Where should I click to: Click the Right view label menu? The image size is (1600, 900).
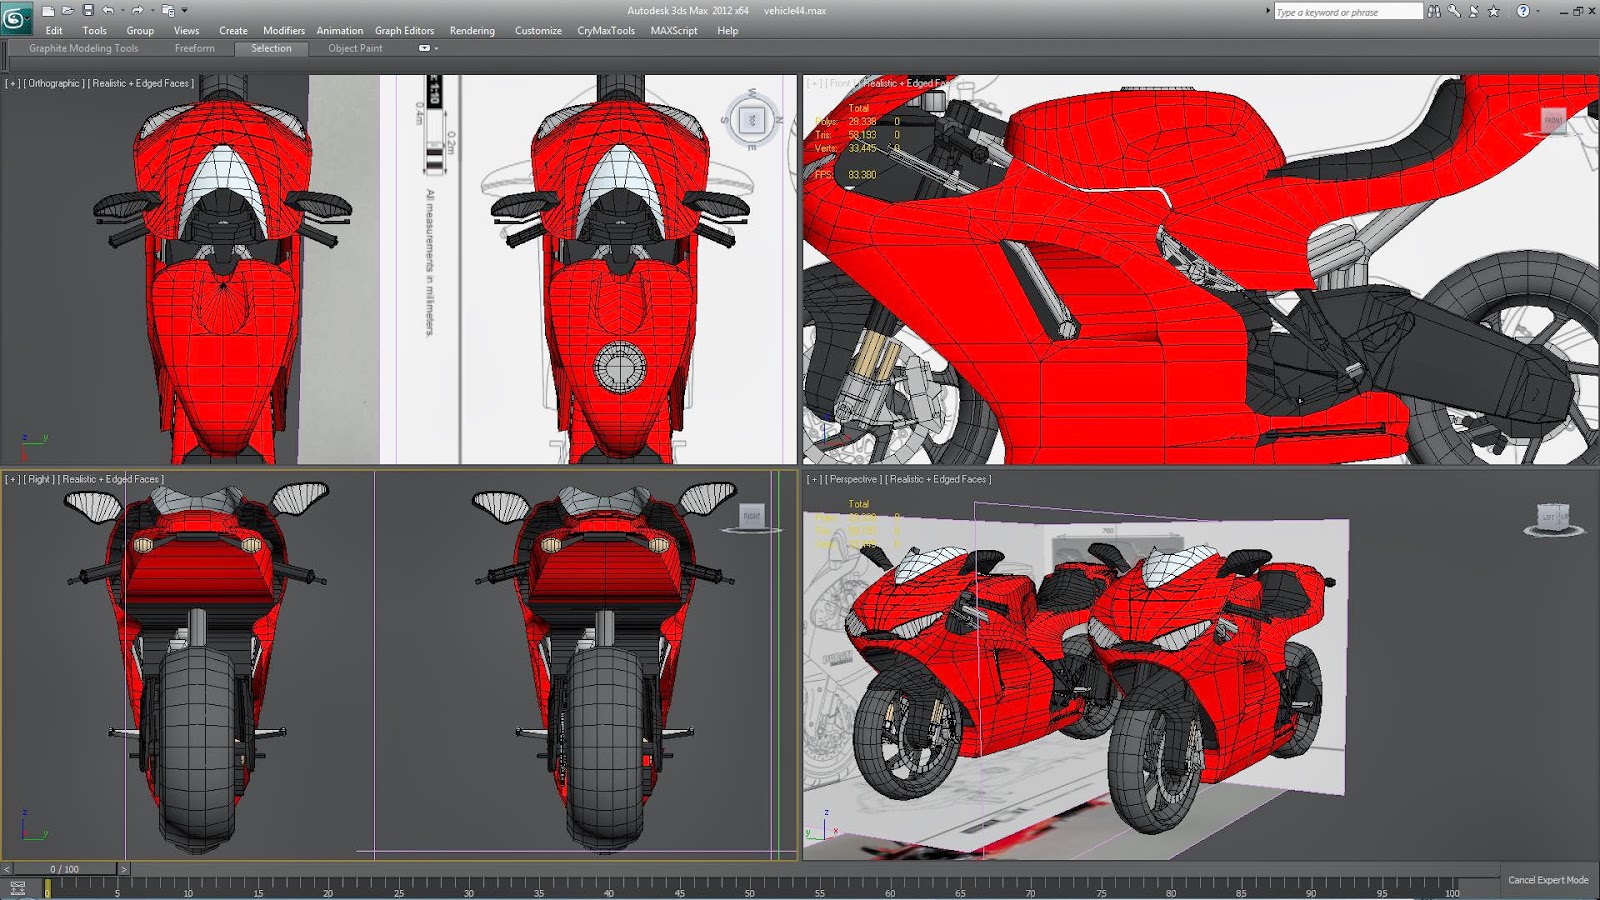pos(39,480)
